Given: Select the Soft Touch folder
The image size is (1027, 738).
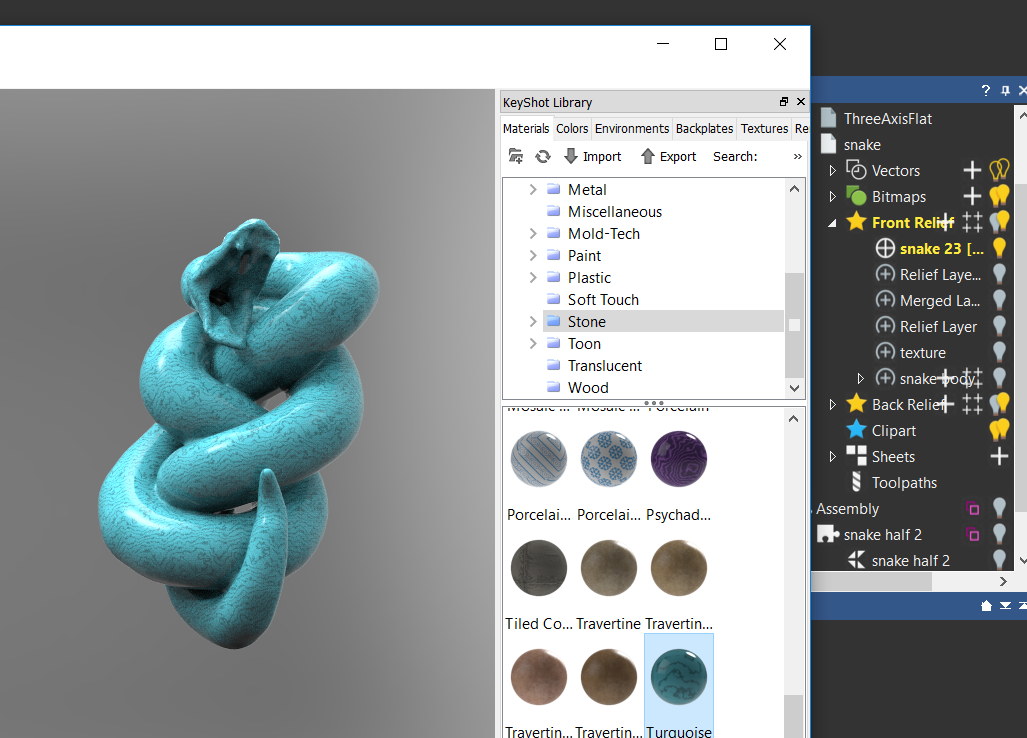Looking at the screenshot, I should (603, 299).
